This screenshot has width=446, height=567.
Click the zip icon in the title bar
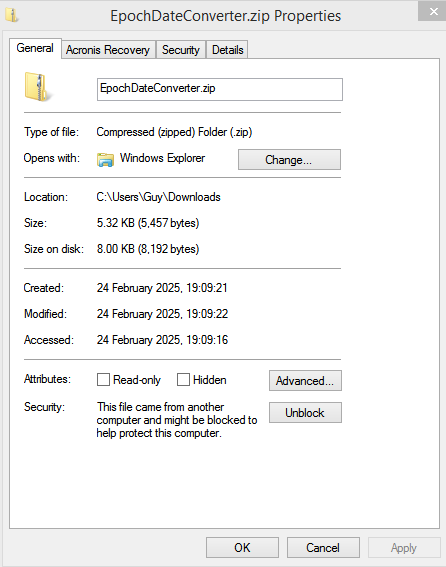click(x=12, y=15)
